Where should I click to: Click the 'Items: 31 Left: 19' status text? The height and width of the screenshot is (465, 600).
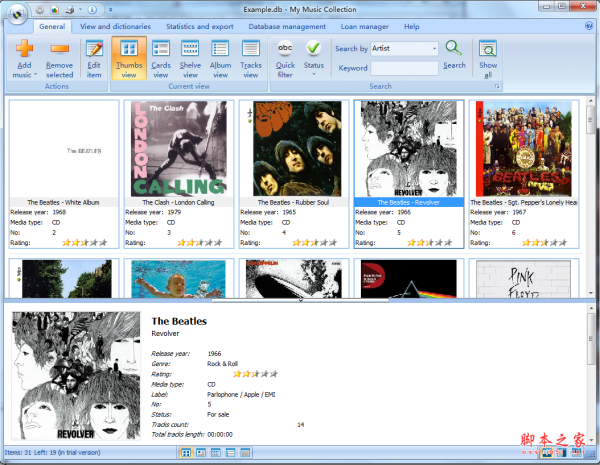tap(52, 452)
